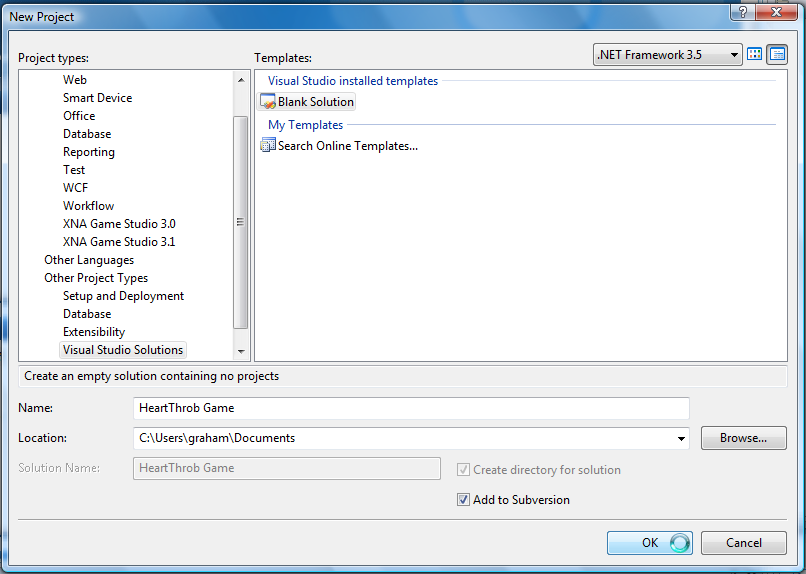This screenshot has height=574, width=806.
Task: Select WCF project type
Action: coord(75,188)
